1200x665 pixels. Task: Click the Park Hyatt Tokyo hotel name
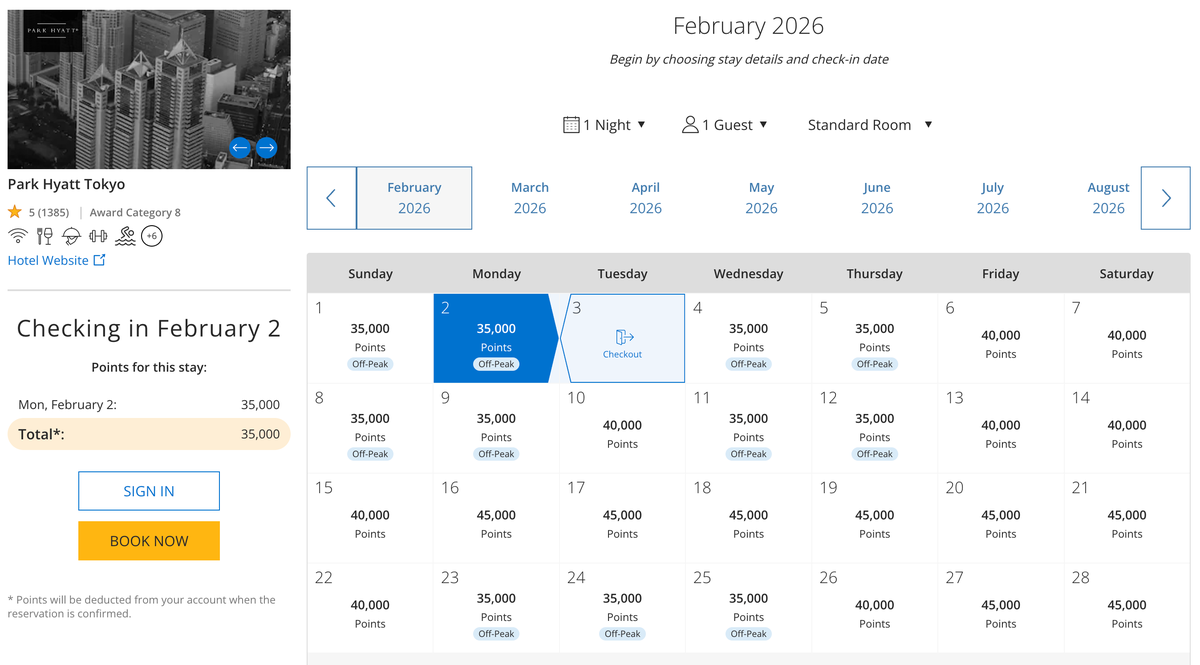67,184
